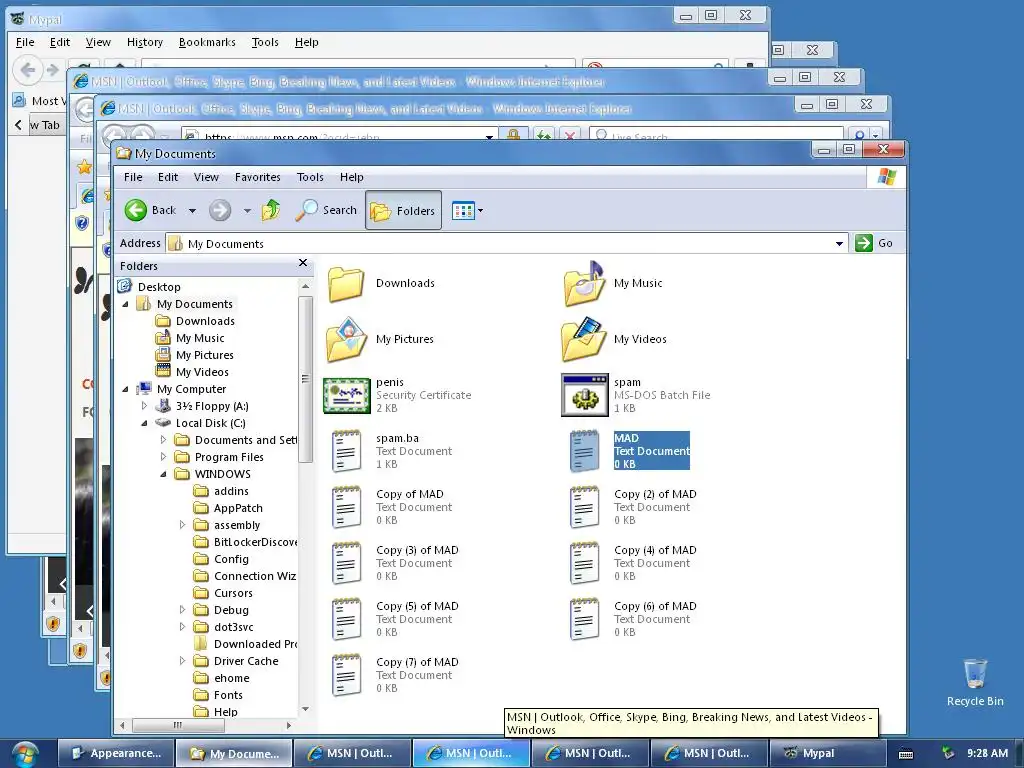
Task: Open the Help menu in My Documents
Action: click(351, 177)
